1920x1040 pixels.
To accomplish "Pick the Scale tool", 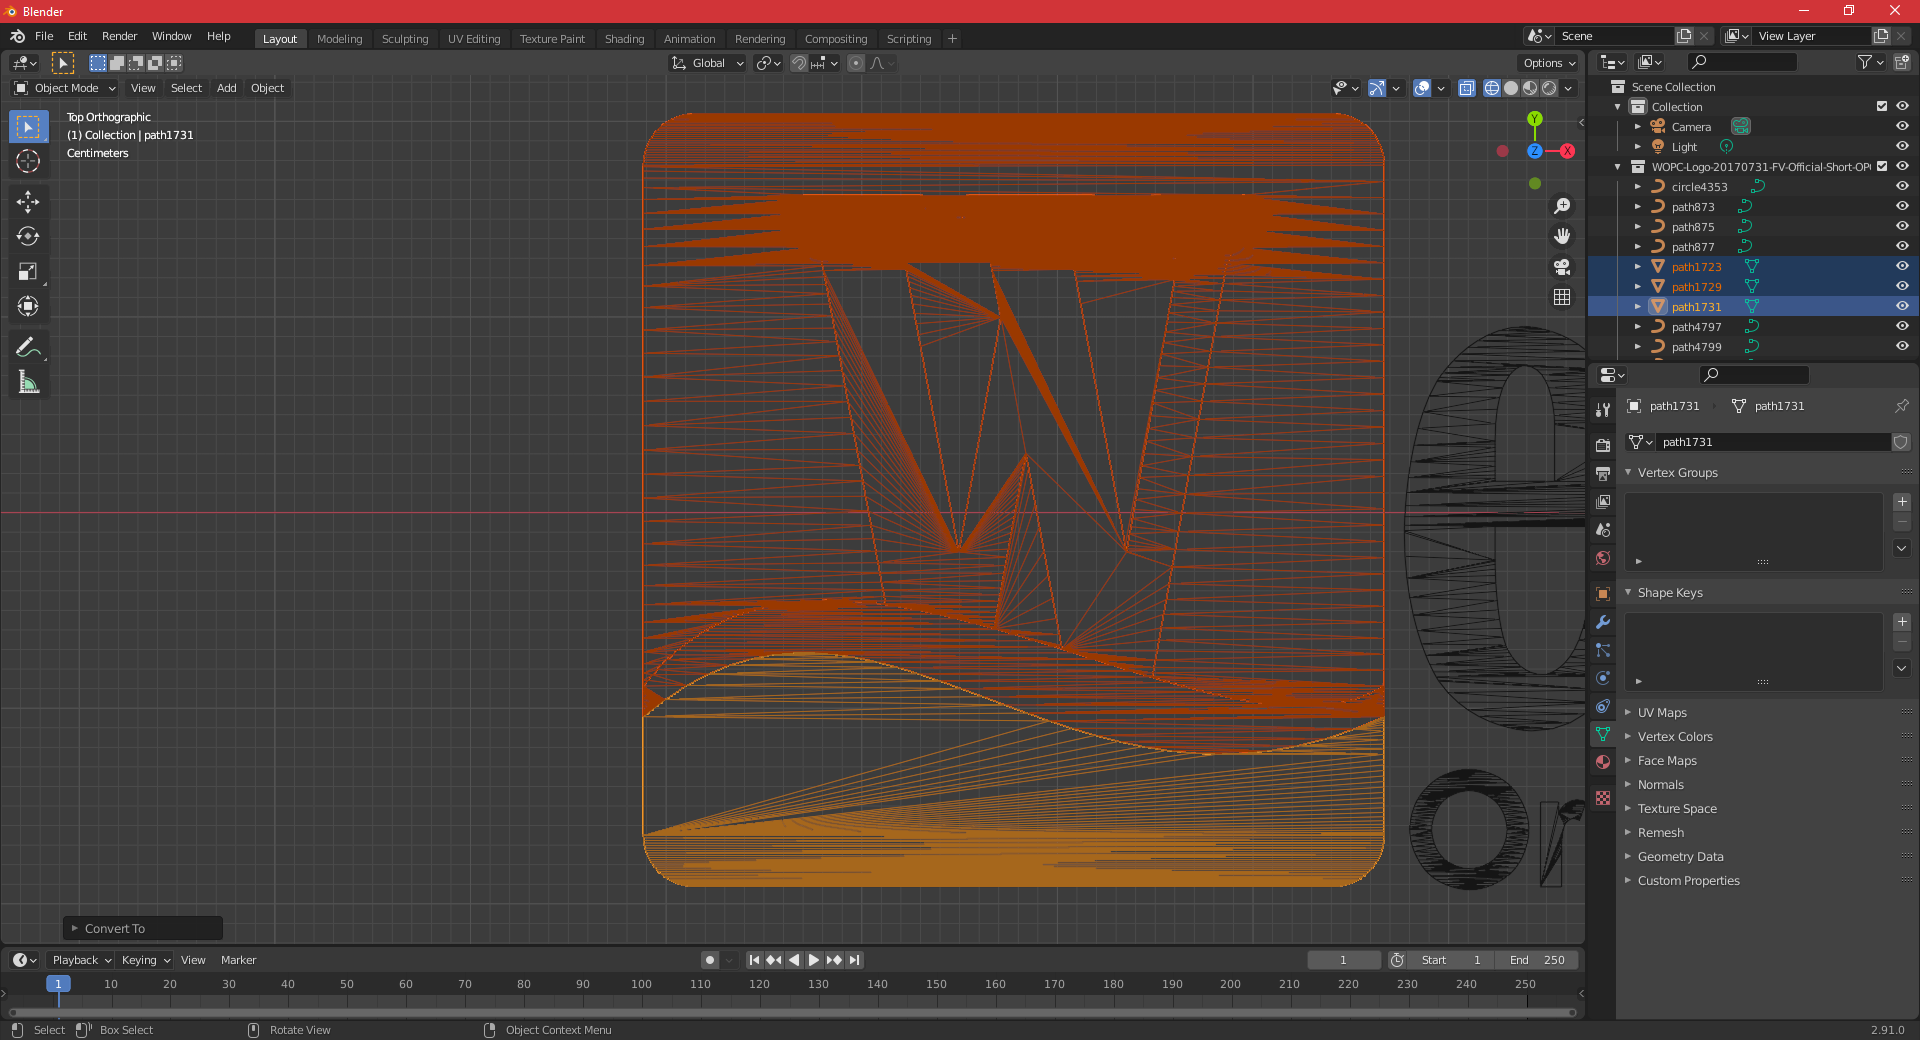I will [28, 271].
